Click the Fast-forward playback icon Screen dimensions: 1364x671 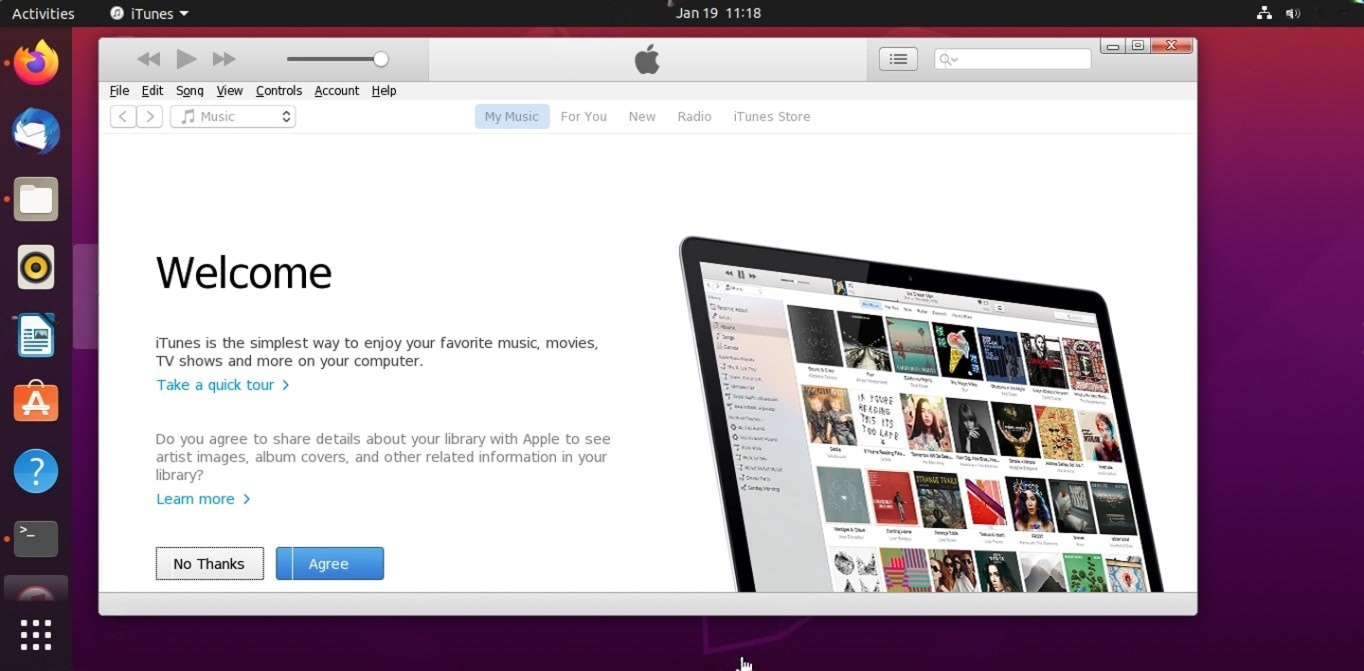(x=224, y=58)
